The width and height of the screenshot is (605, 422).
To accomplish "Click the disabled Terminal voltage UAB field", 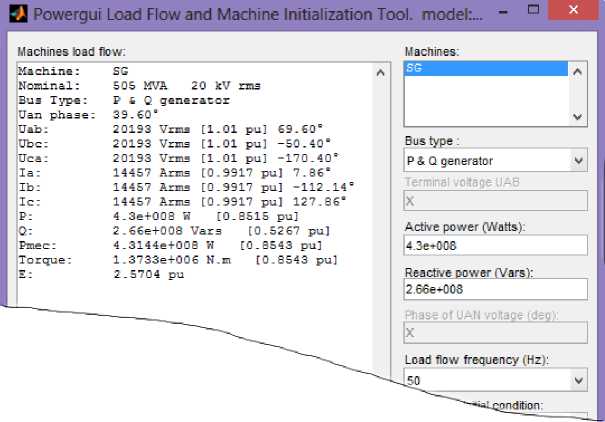I will coord(495,201).
